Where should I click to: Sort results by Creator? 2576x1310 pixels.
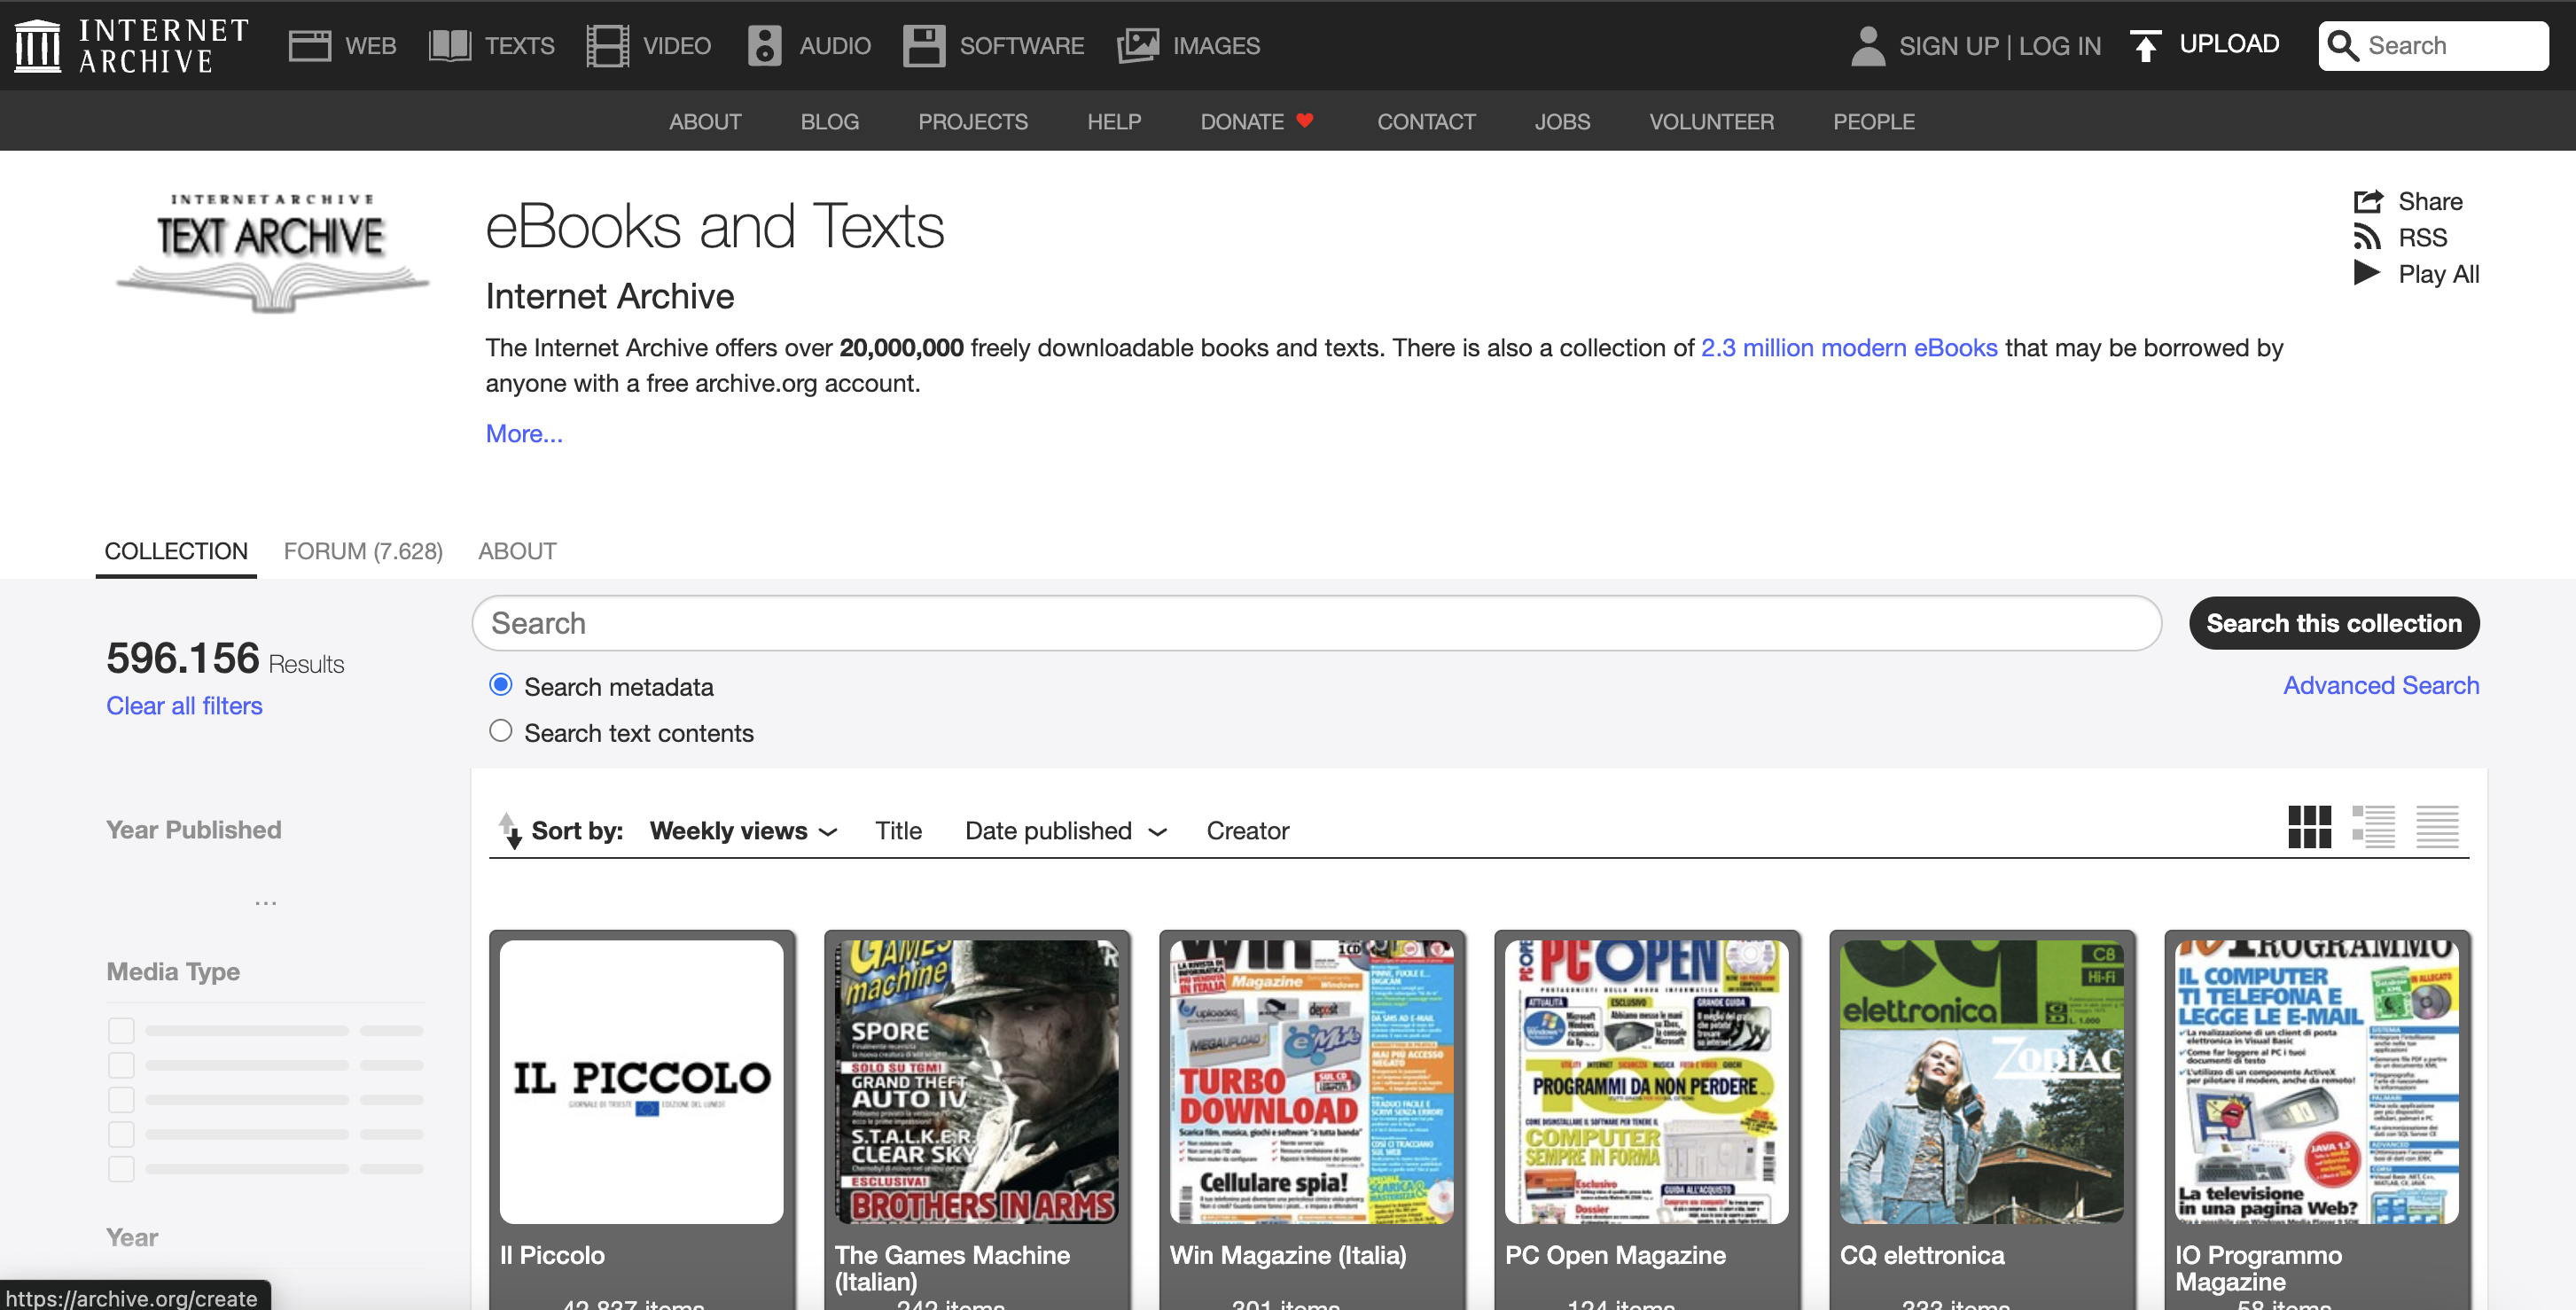point(1247,831)
